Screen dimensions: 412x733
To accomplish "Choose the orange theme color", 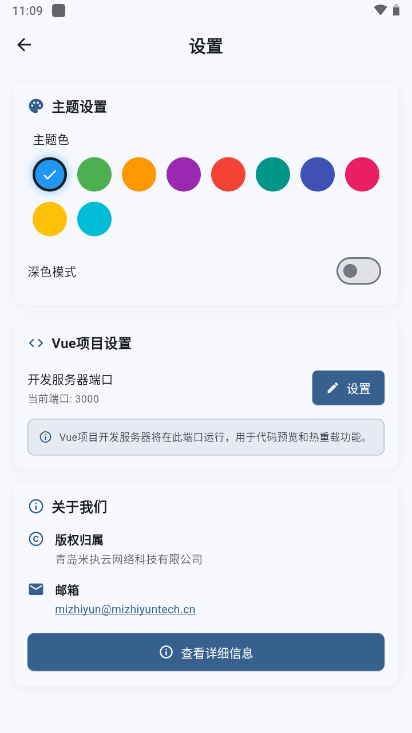I will (139, 174).
